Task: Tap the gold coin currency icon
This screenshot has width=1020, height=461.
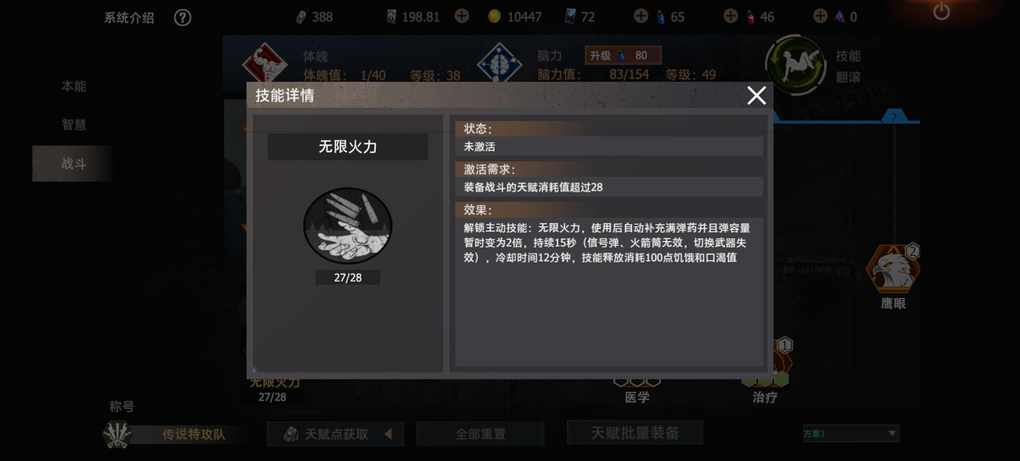Action: click(494, 17)
